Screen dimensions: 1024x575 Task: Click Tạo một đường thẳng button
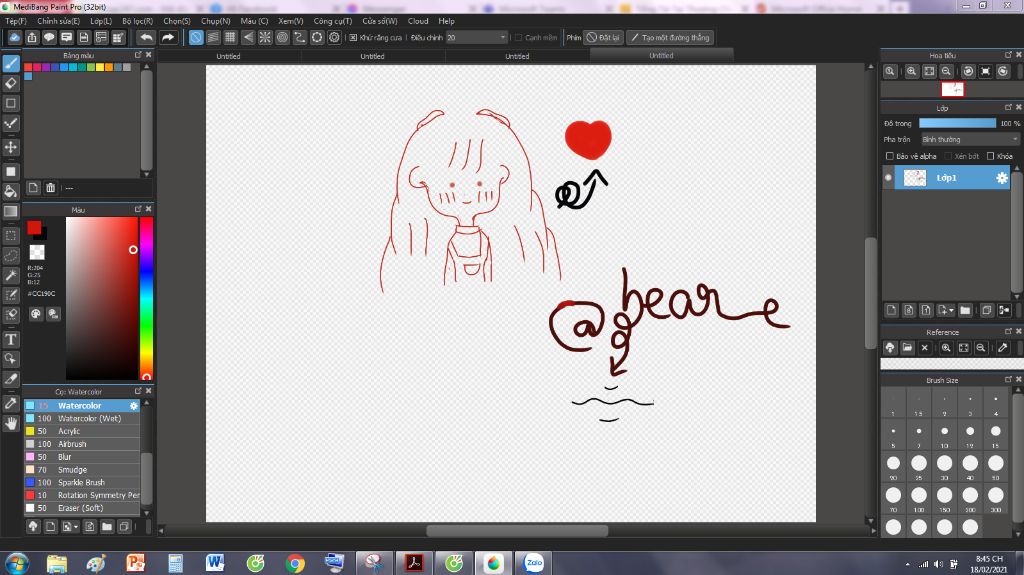point(670,37)
